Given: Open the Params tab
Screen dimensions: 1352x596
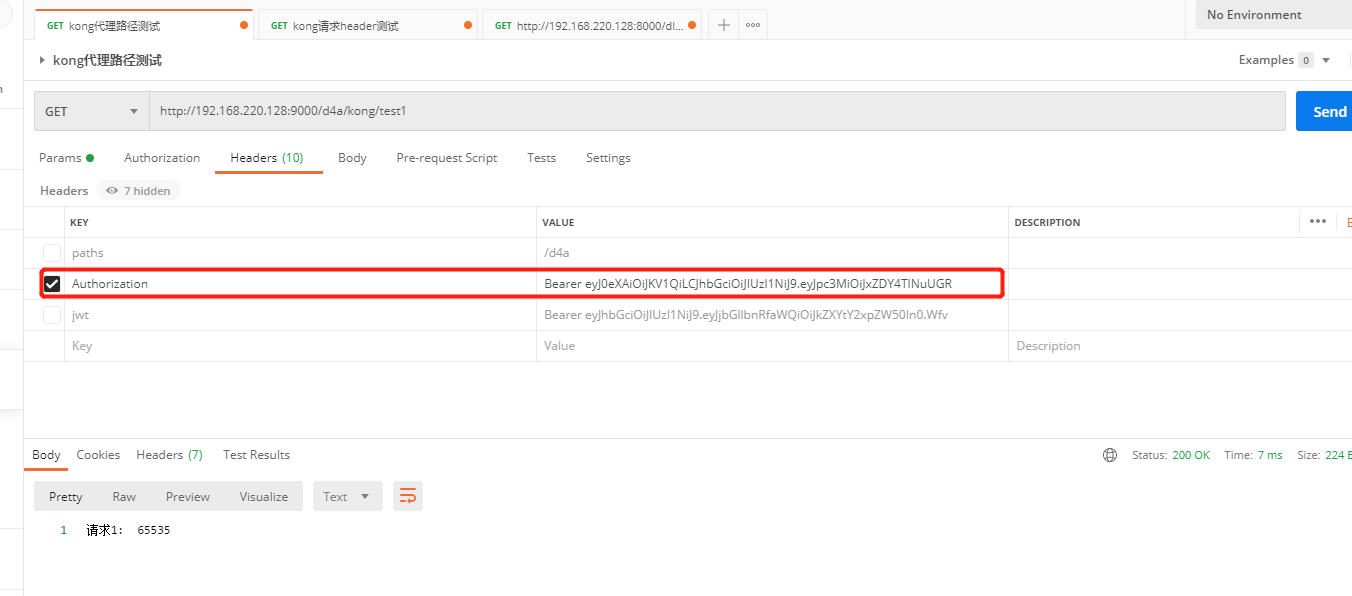Looking at the screenshot, I should [66, 158].
